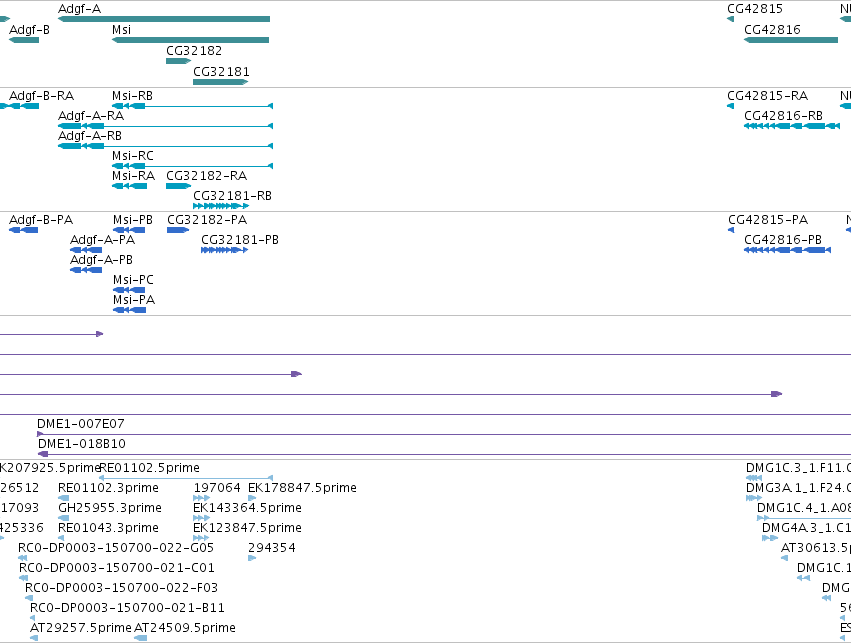851x643 pixels.
Task: Select the EK178847.5prime EST label
Action: pyautogui.click(x=302, y=488)
